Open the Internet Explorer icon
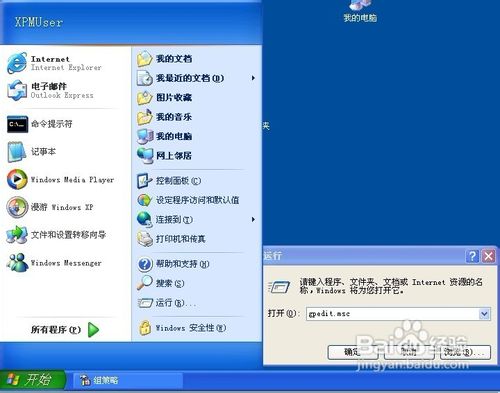 tap(17, 62)
